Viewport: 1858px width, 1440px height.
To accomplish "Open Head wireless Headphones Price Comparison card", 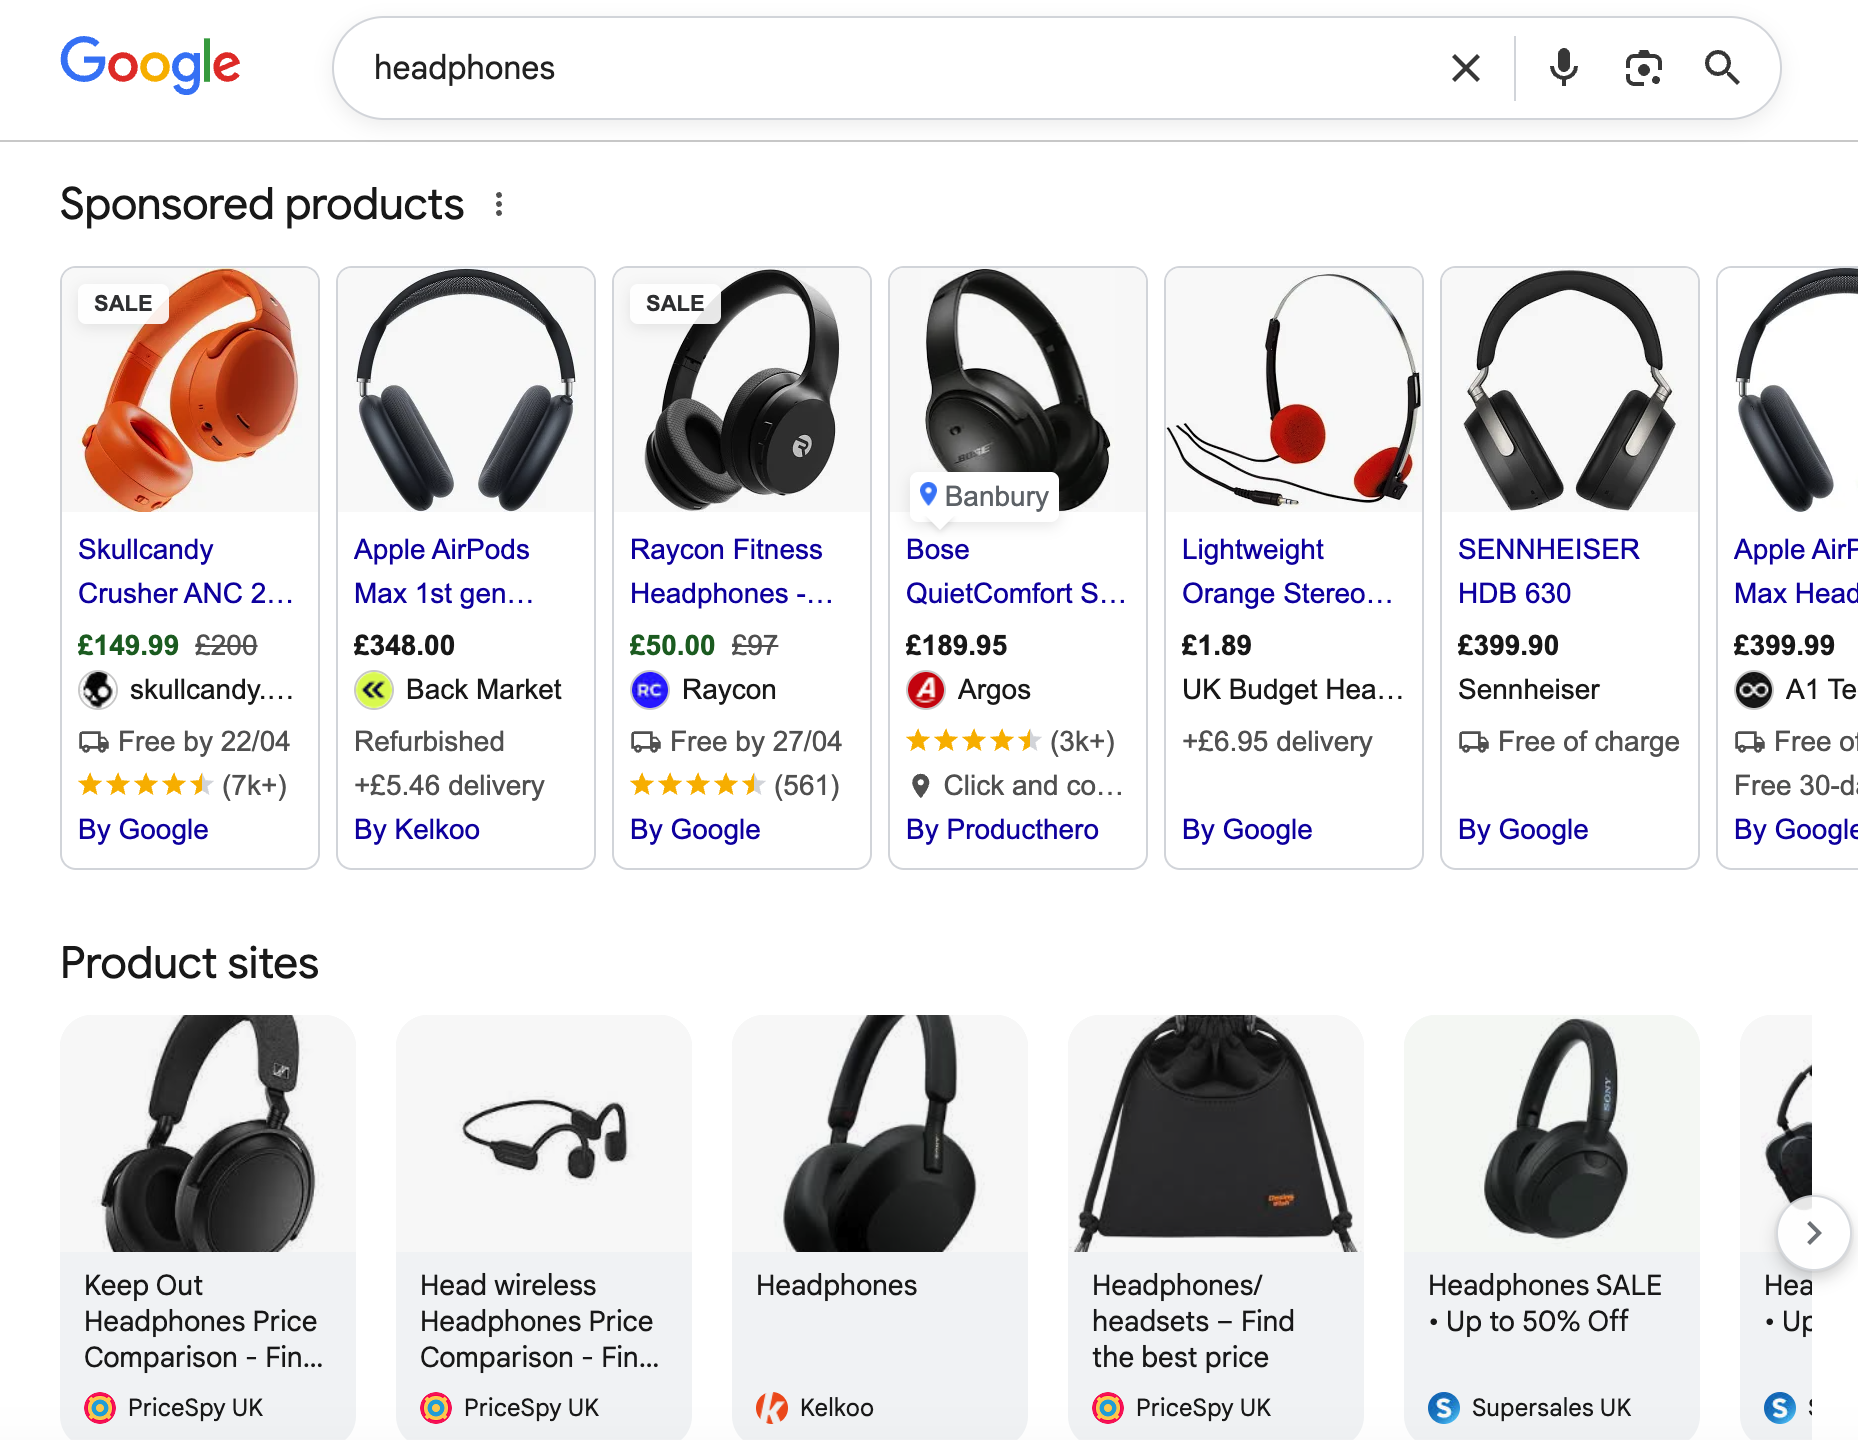I will point(544,1228).
